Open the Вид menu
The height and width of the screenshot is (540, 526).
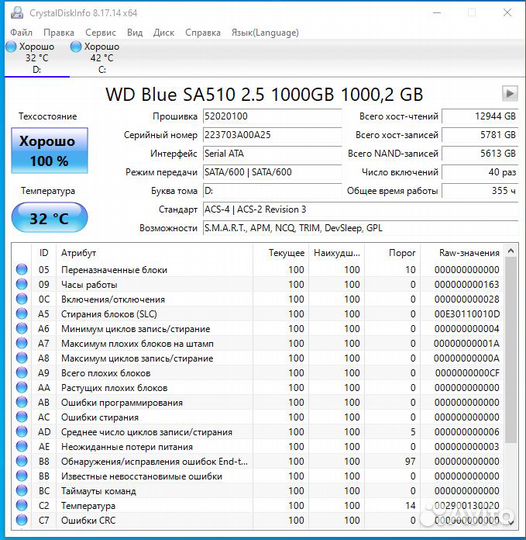pyautogui.click(x=135, y=32)
